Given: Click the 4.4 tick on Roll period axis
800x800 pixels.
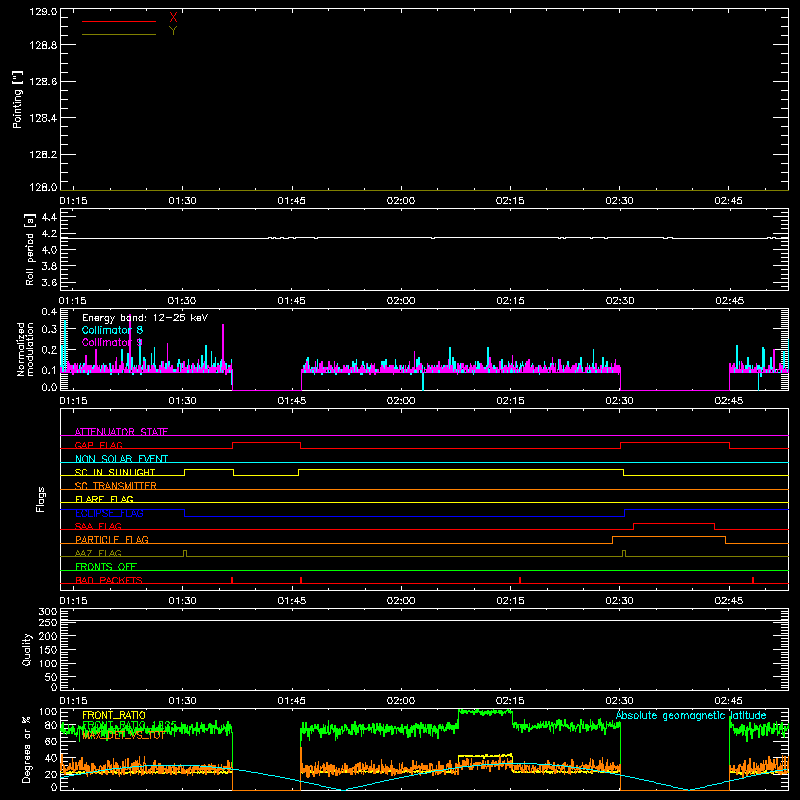Looking at the screenshot, I should click(x=49, y=217).
